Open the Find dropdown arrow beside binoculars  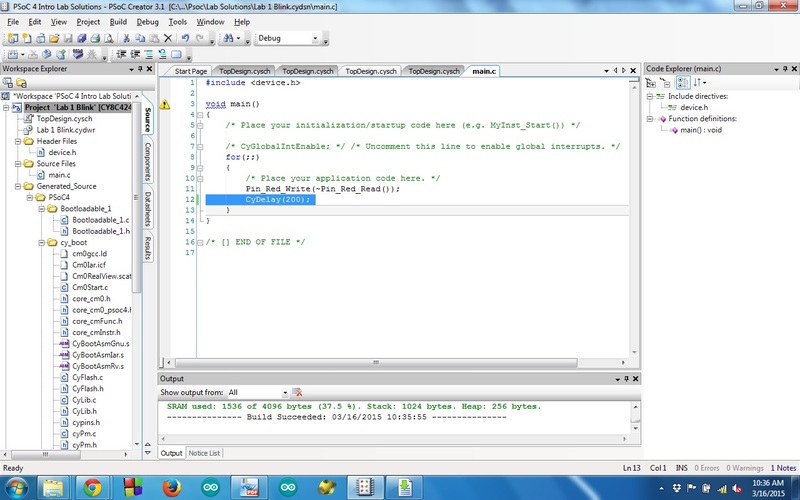point(238,38)
